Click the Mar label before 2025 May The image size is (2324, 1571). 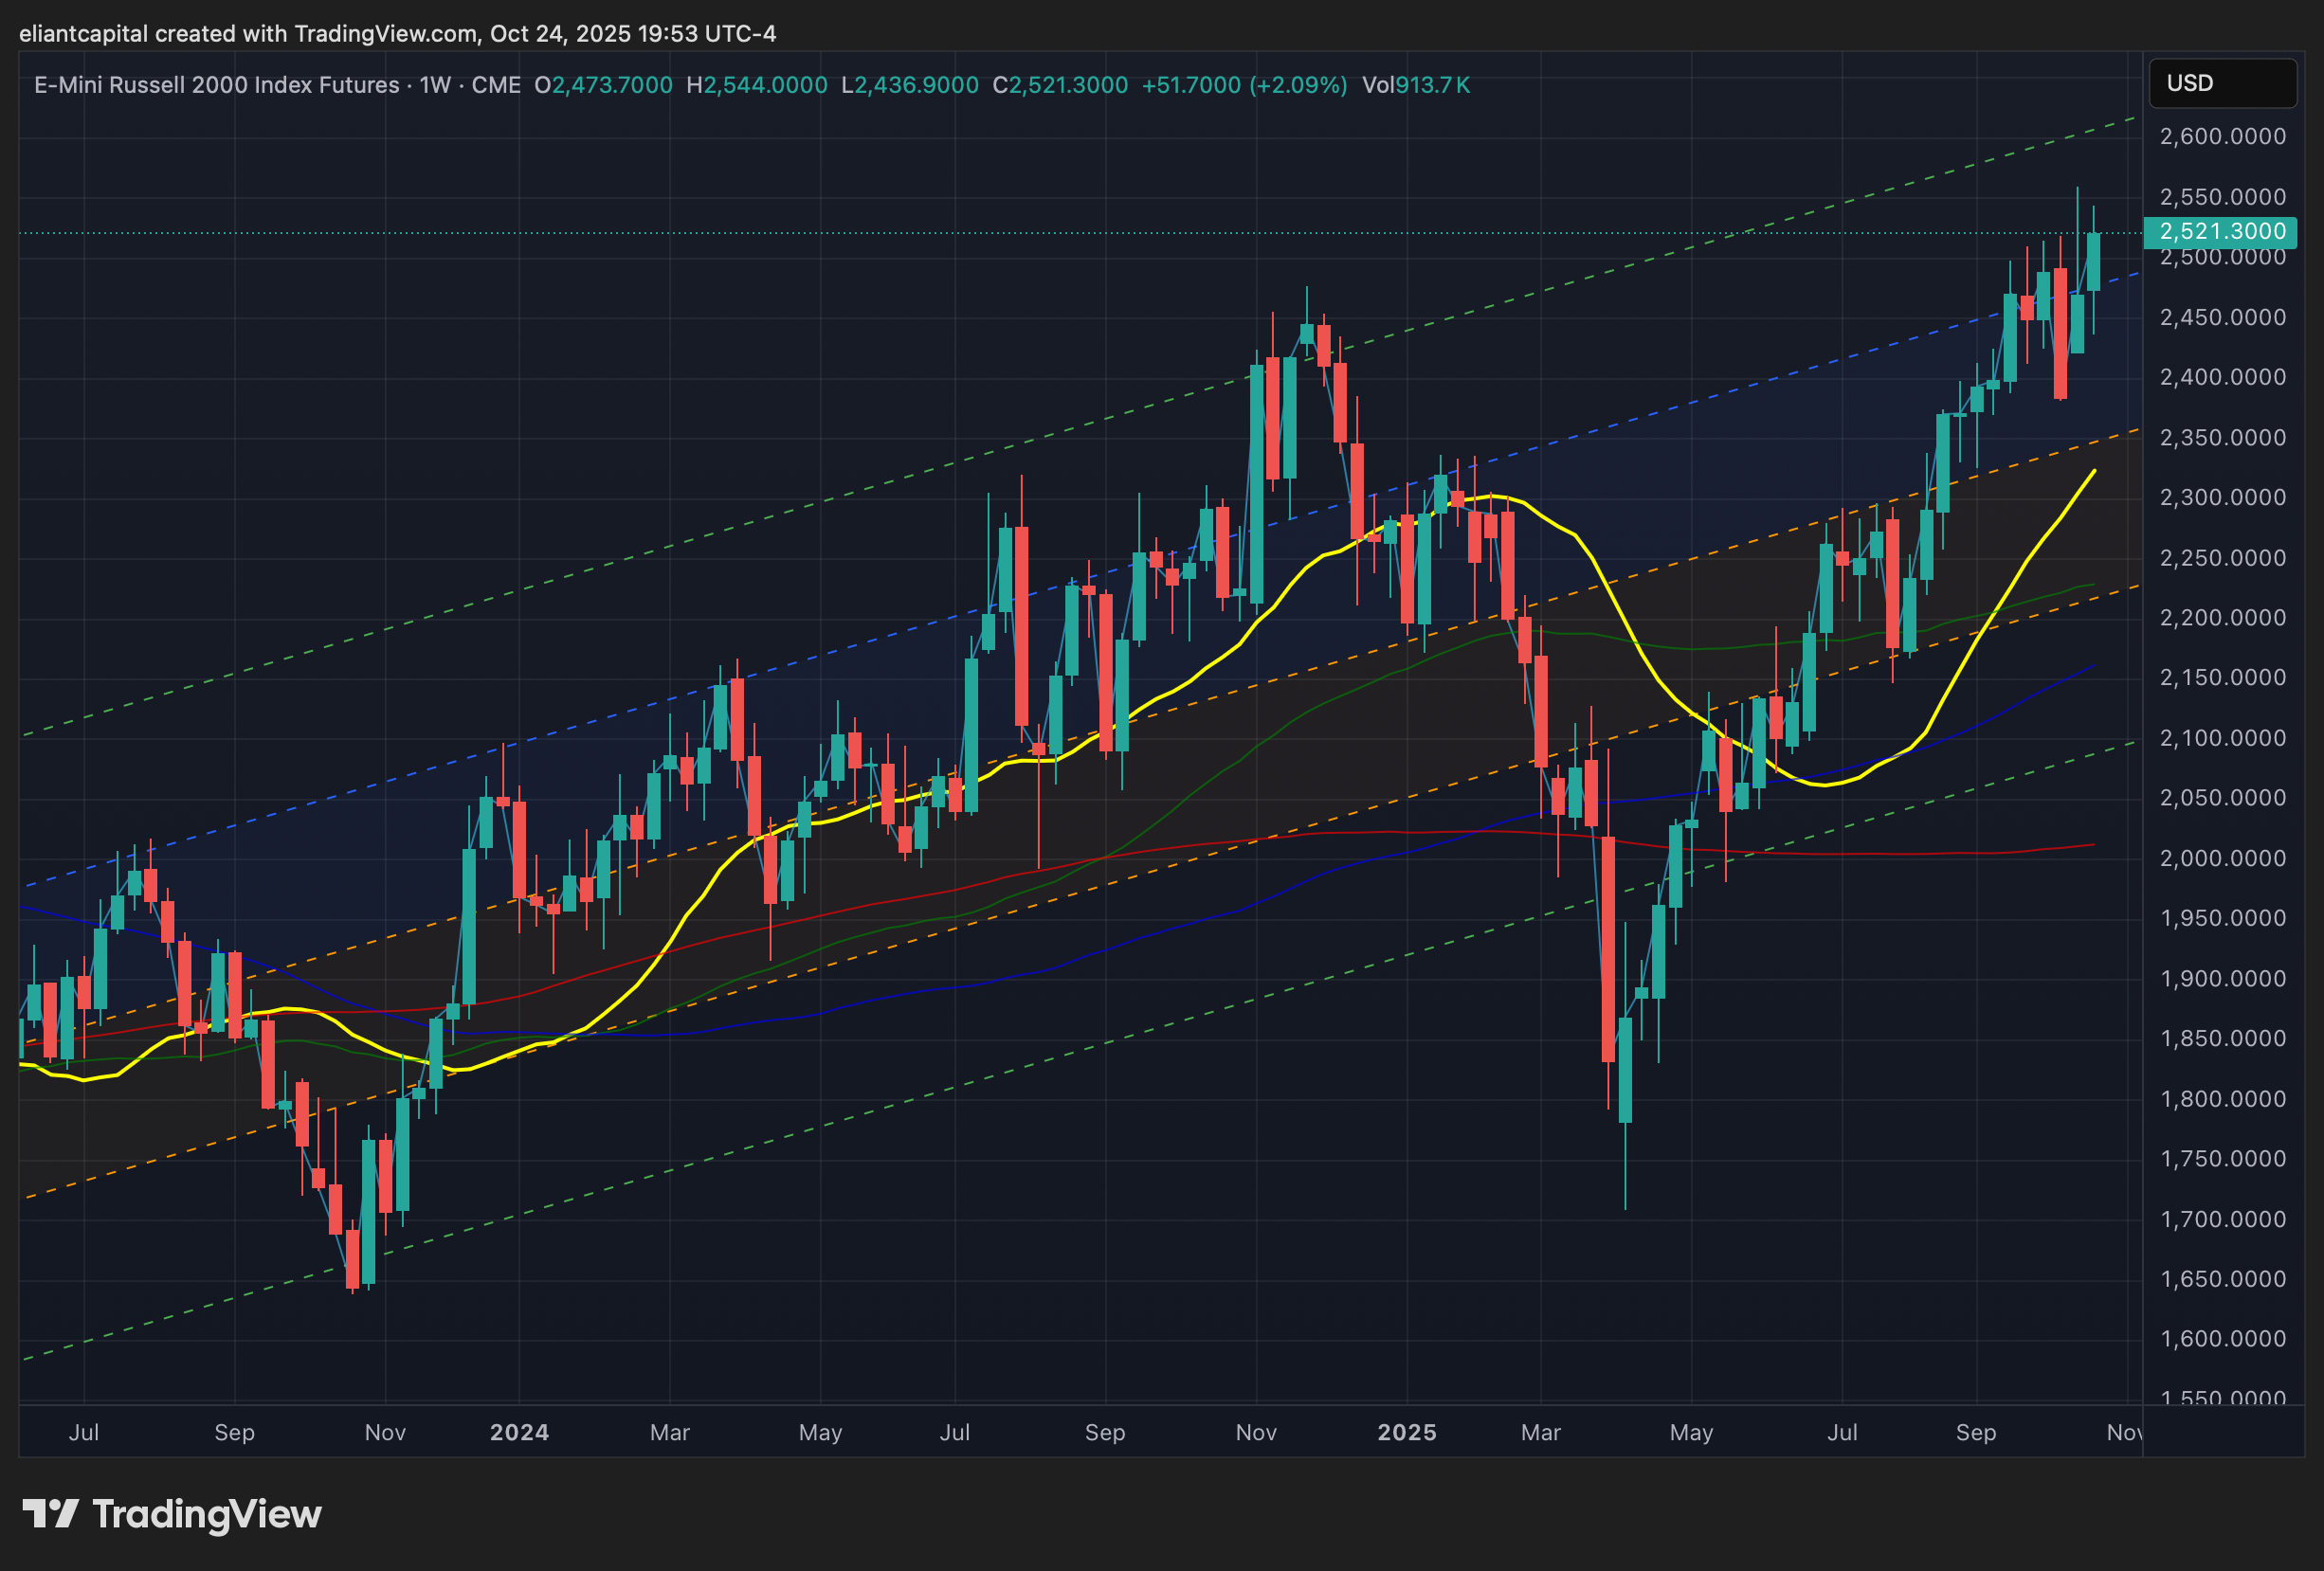pos(1540,1432)
